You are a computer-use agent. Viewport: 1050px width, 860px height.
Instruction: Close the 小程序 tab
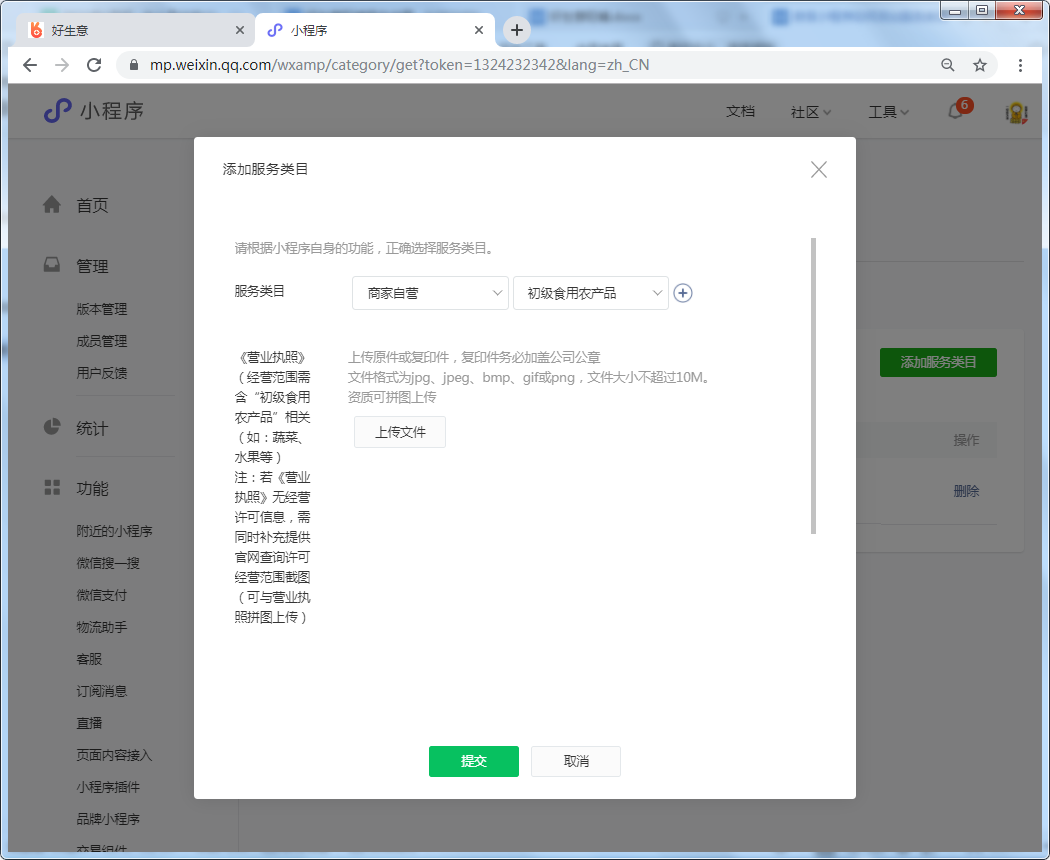point(479,30)
